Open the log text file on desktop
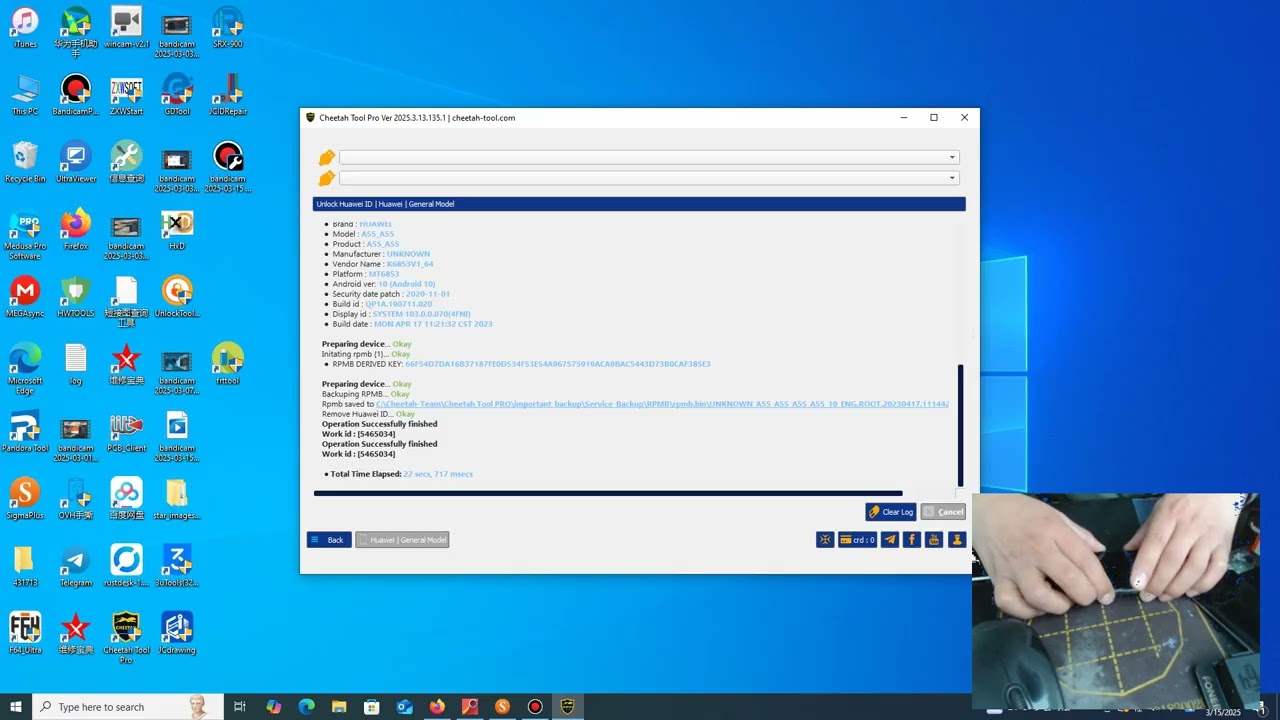Screen dimensions: 1280x720 (76, 364)
